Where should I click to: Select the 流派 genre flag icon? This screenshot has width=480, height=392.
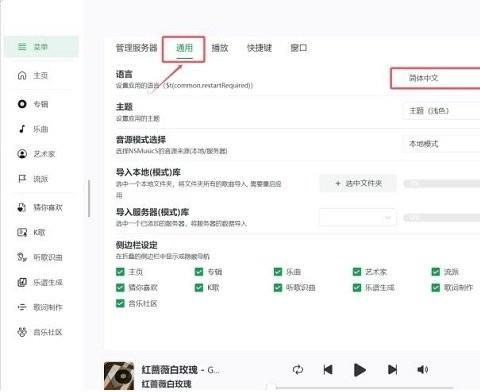22,179
